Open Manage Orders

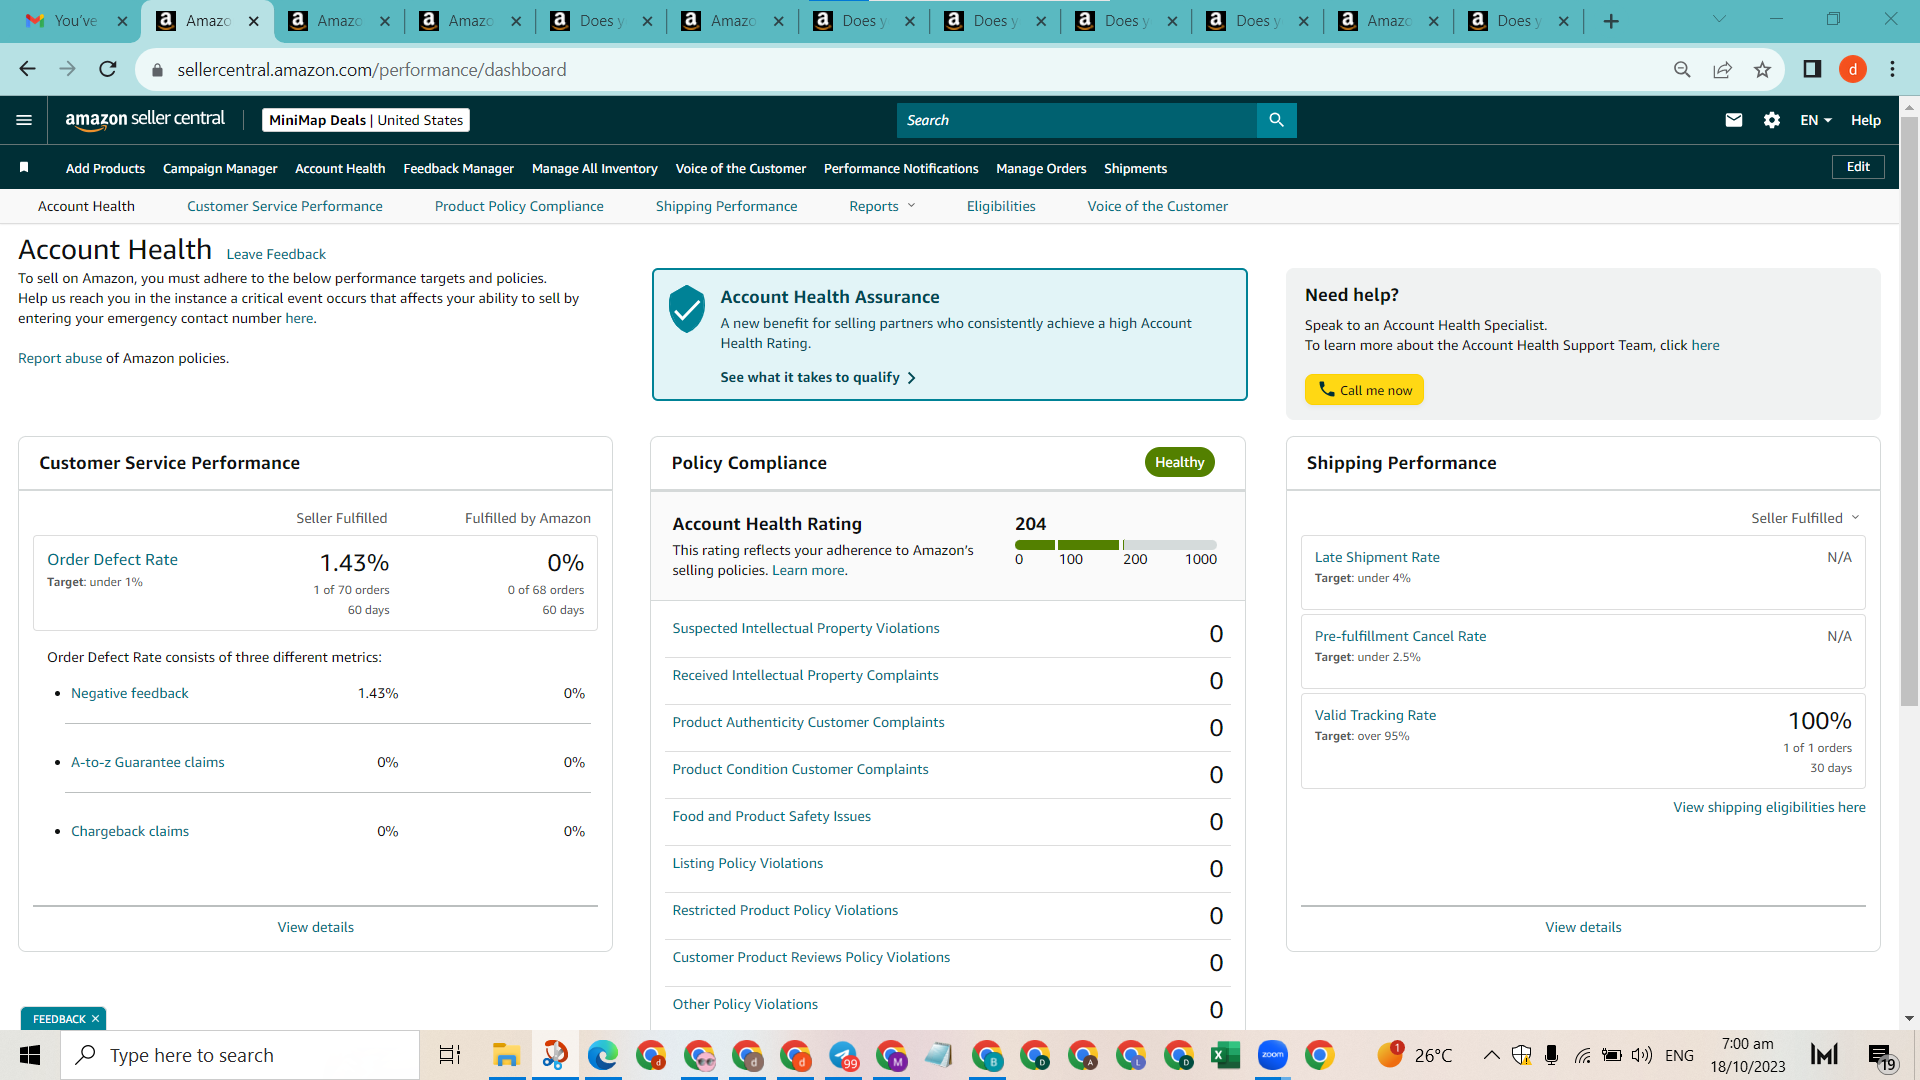pos(1041,168)
